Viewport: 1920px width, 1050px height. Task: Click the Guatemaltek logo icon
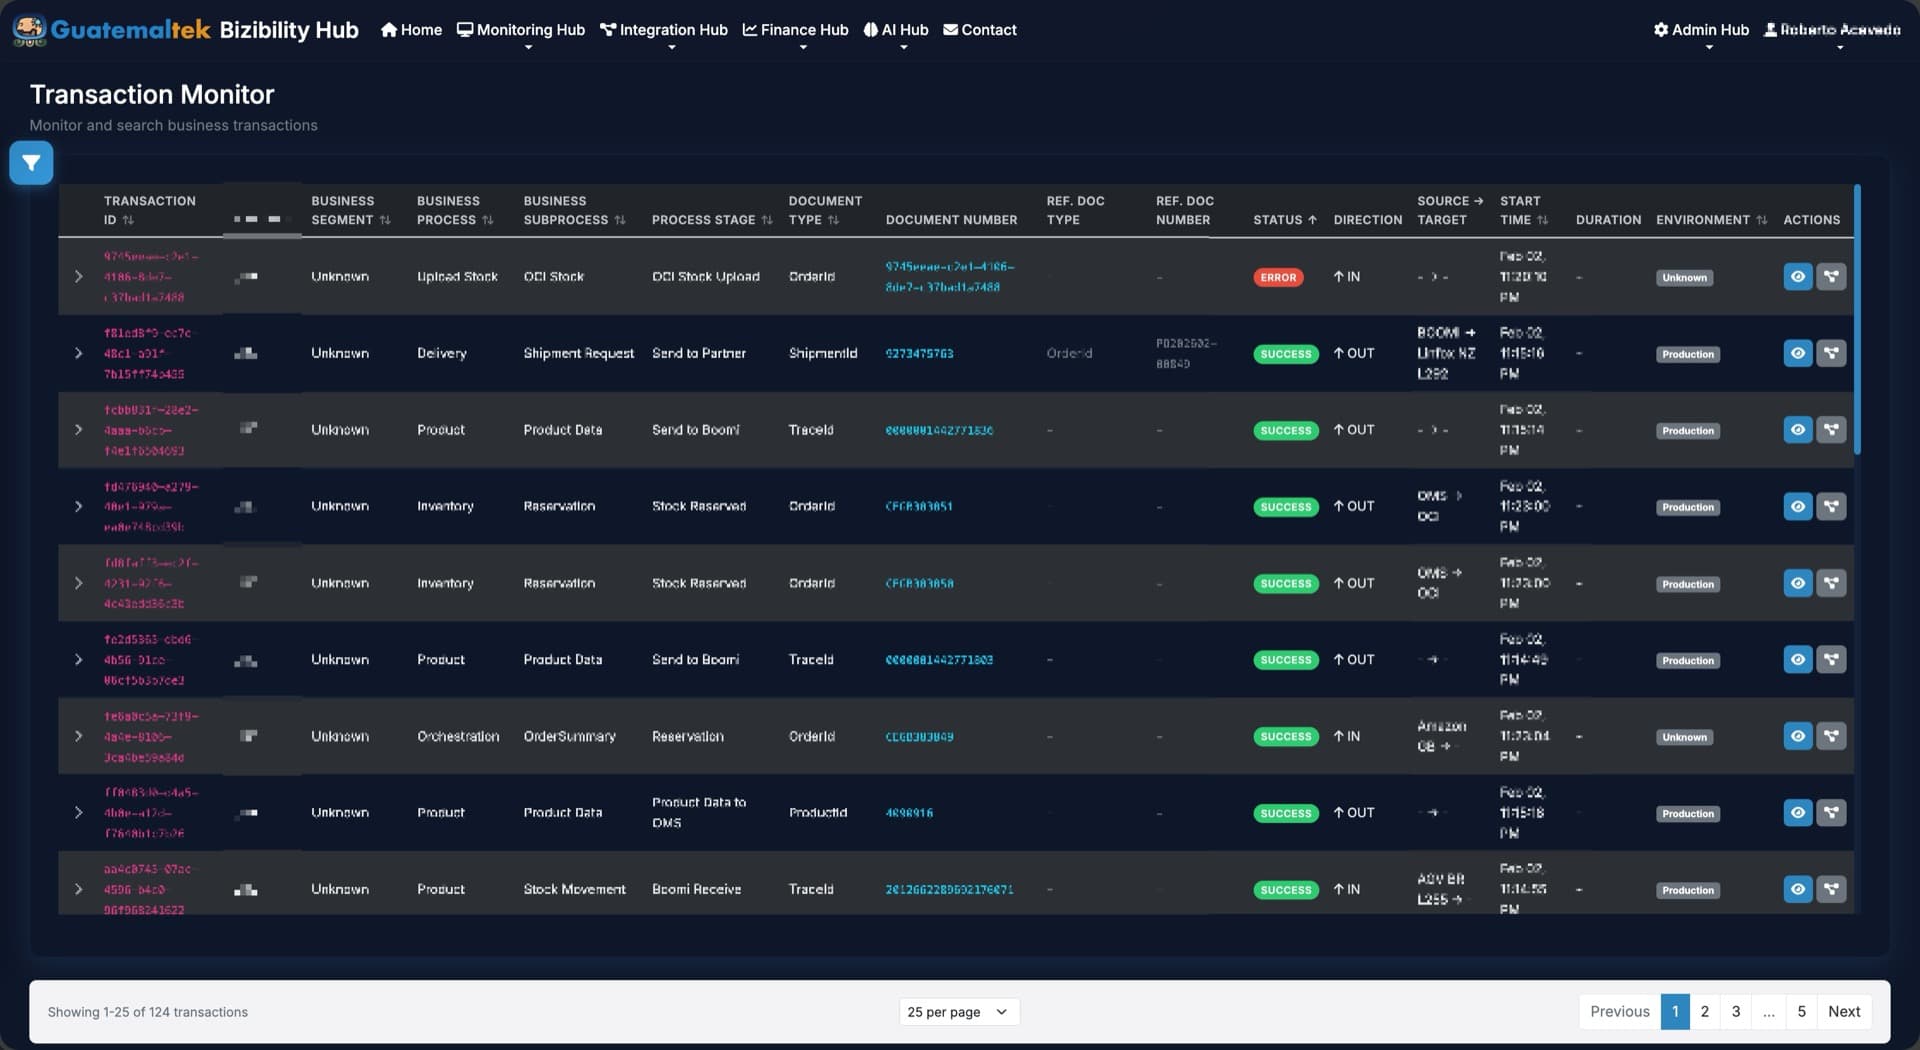[x=29, y=30]
